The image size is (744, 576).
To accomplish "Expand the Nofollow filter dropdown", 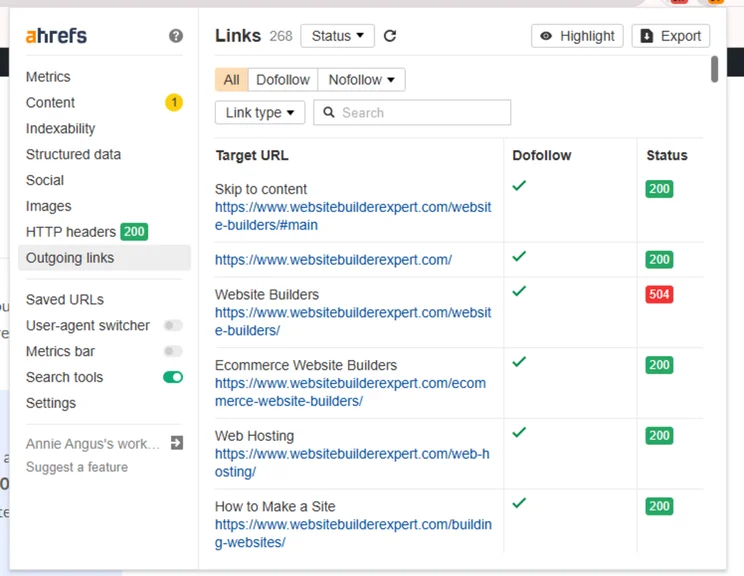I will 362,80.
